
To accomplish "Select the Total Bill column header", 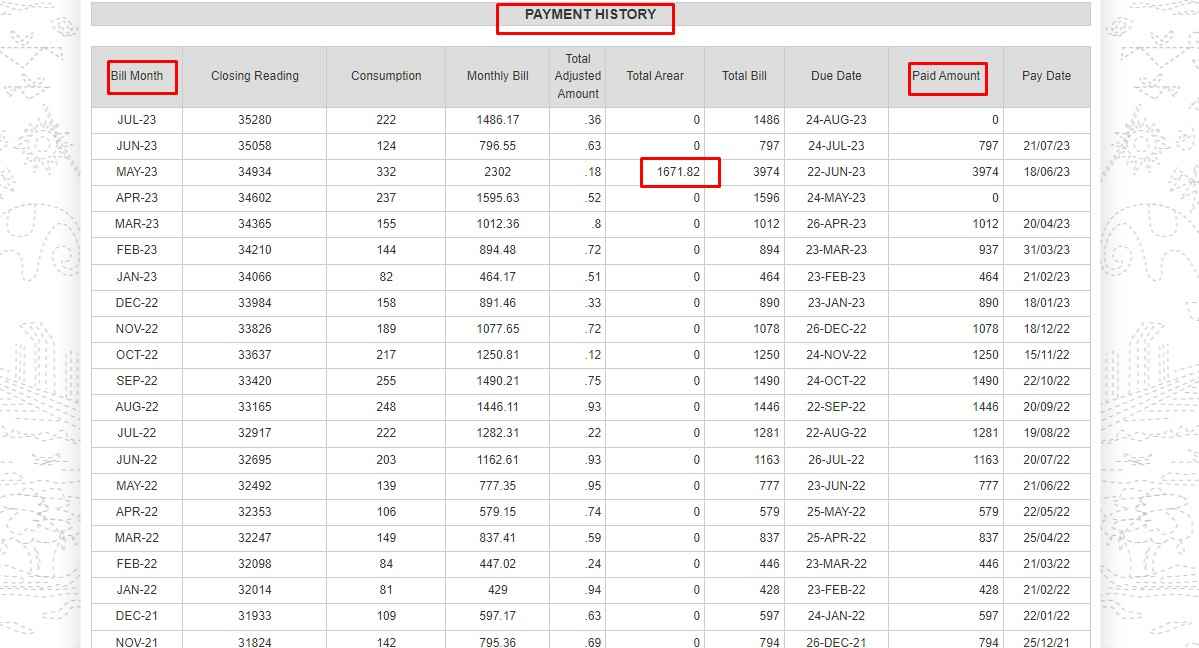I will (744, 76).
